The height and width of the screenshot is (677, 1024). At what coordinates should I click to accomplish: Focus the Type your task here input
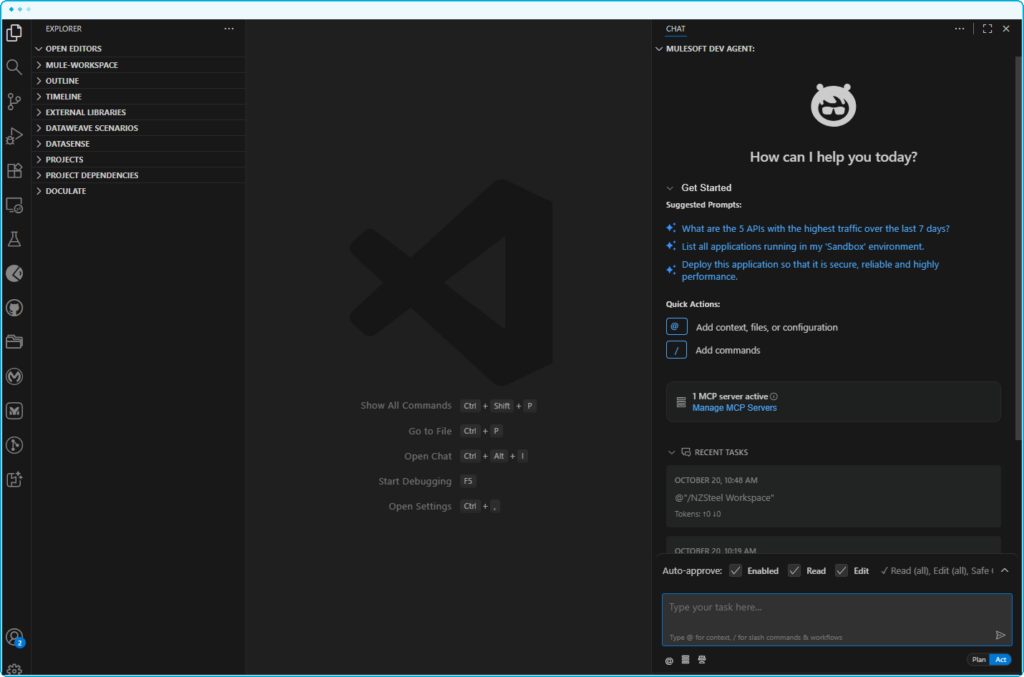point(837,620)
